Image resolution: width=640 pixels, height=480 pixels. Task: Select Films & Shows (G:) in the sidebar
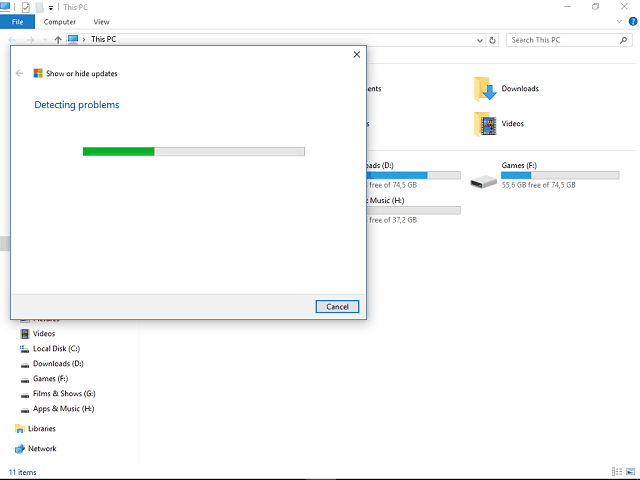tap(64, 393)
